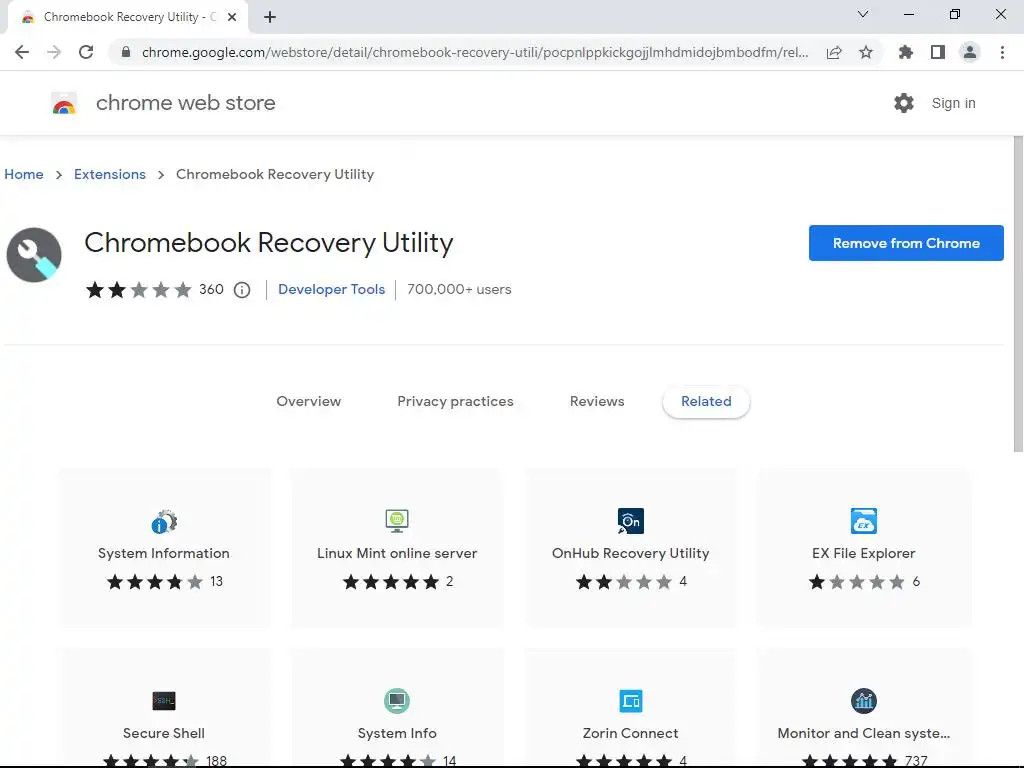1024x768 pixels.
Task: Open the profile avatar menu
Action: (970, 52)
